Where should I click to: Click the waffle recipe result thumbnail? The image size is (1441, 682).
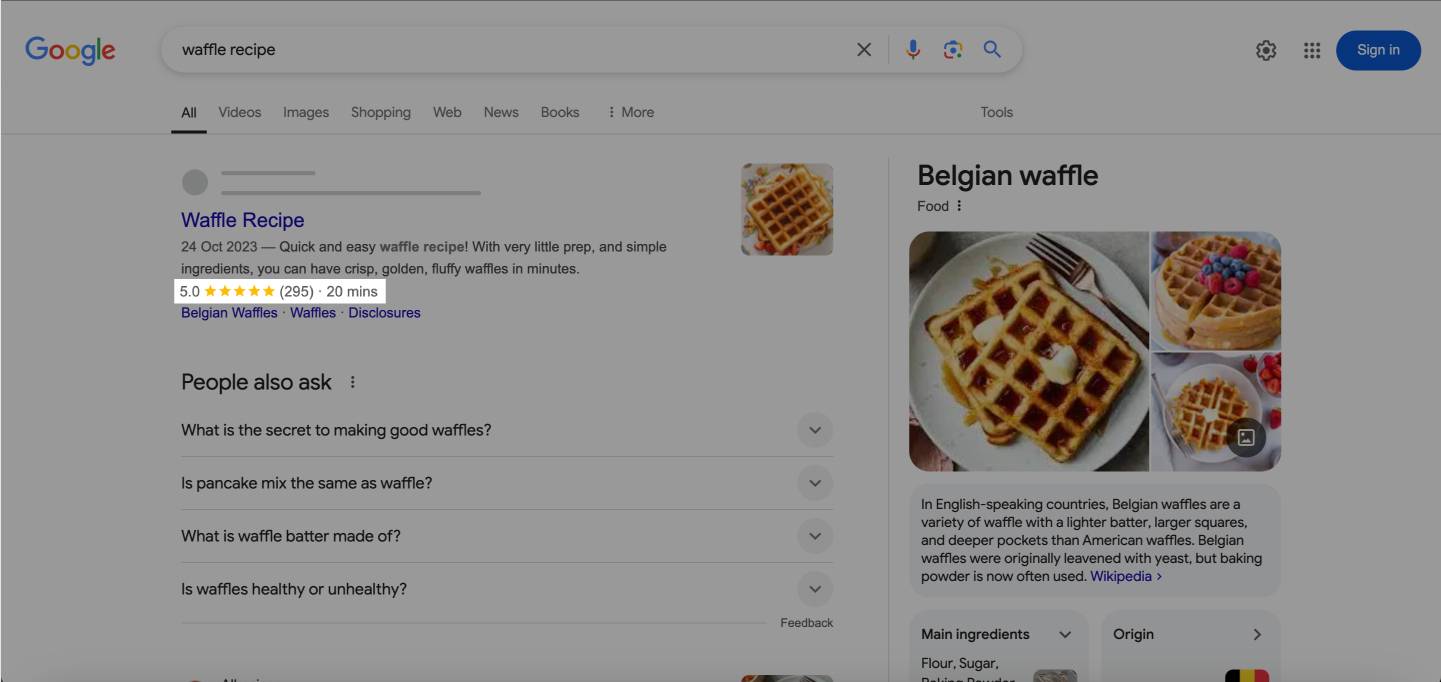point(786,209)
